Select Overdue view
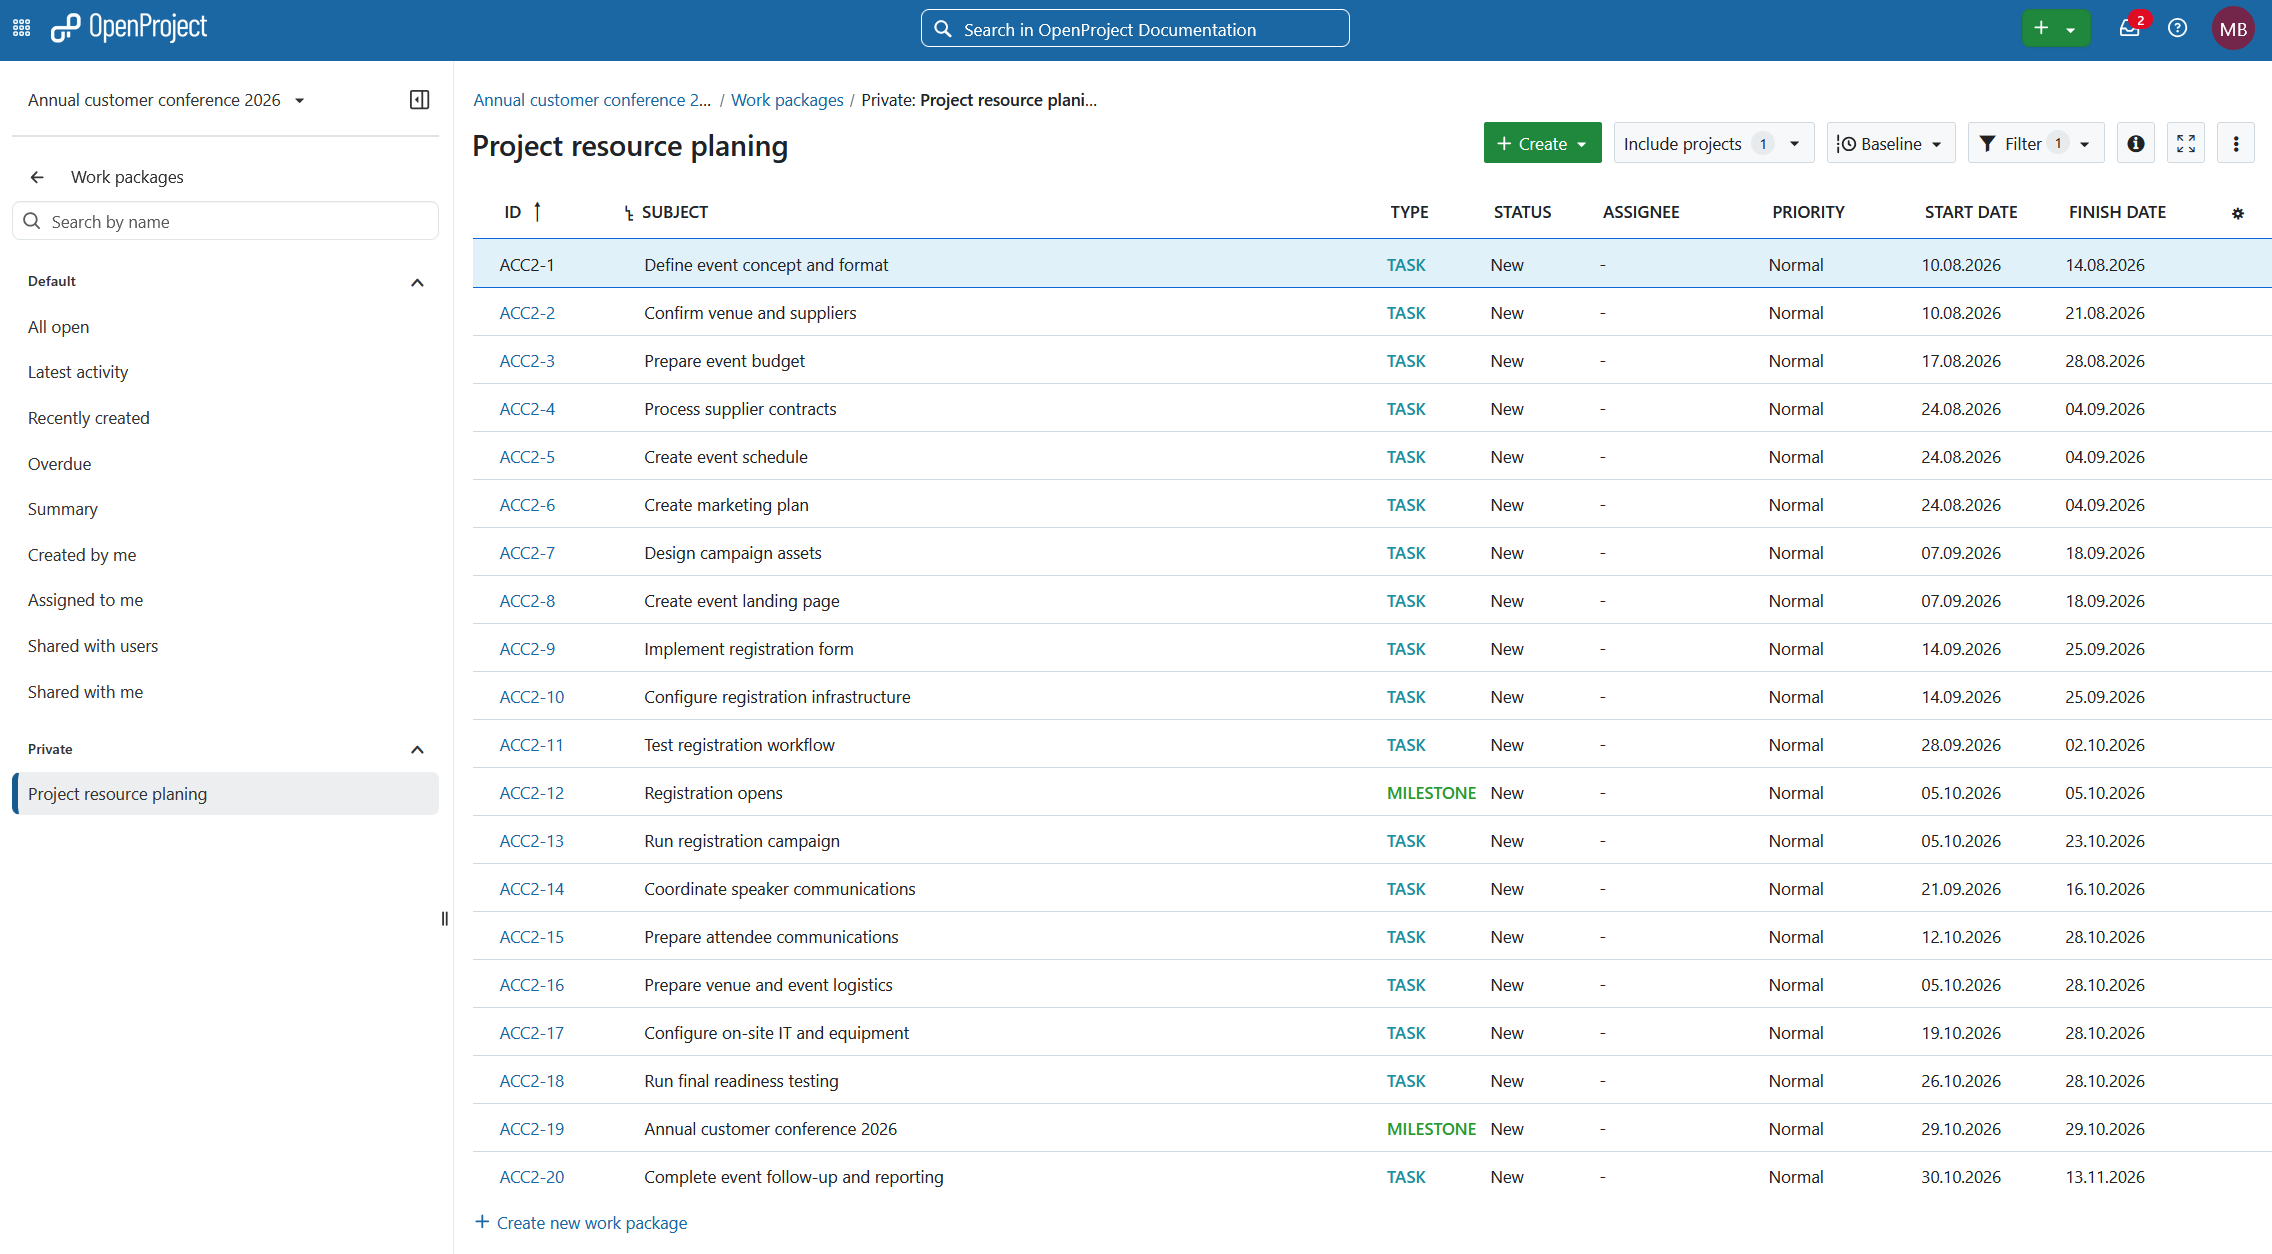The width and height of the screenshot is (2272, 1254). coord(59,464)
